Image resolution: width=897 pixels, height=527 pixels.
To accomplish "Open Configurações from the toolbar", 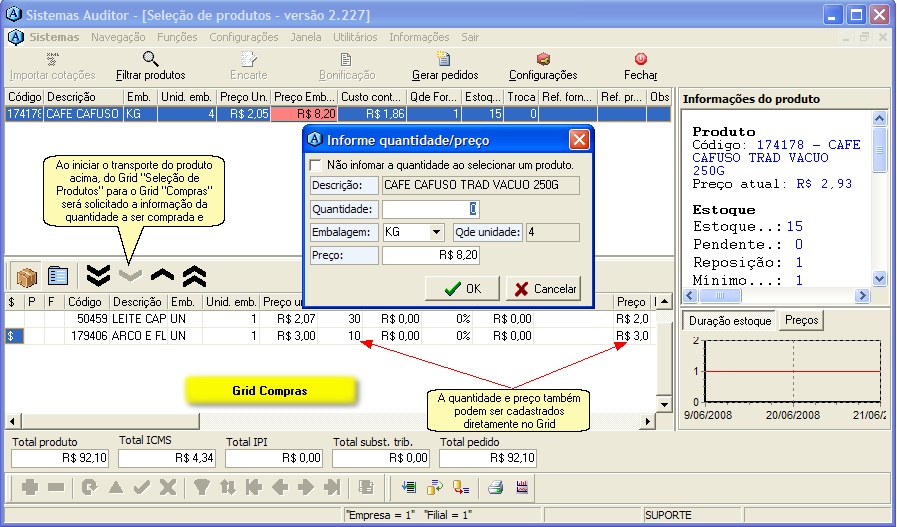I will click(543, 60).
